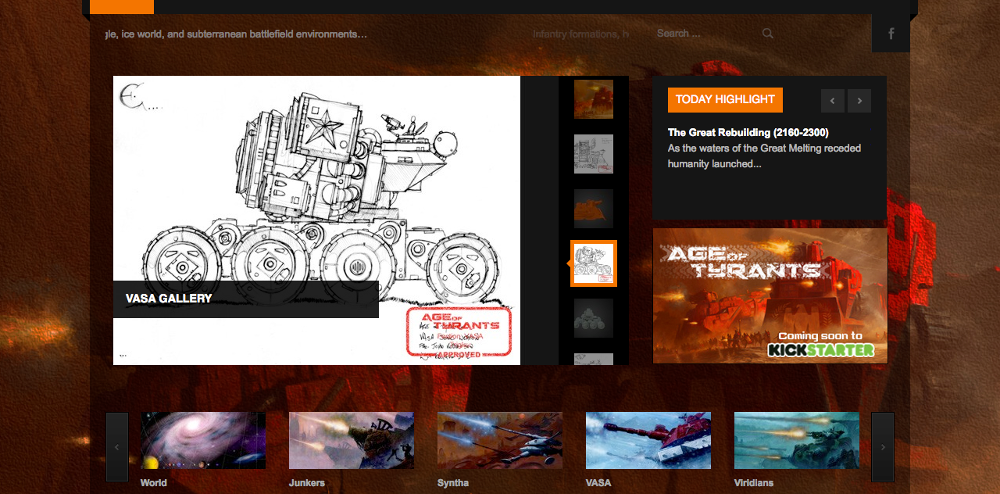Viewport: 1000px width, 494px height.
Task: Click the Today Highlight orange tab
Action: tap(725, 100)
